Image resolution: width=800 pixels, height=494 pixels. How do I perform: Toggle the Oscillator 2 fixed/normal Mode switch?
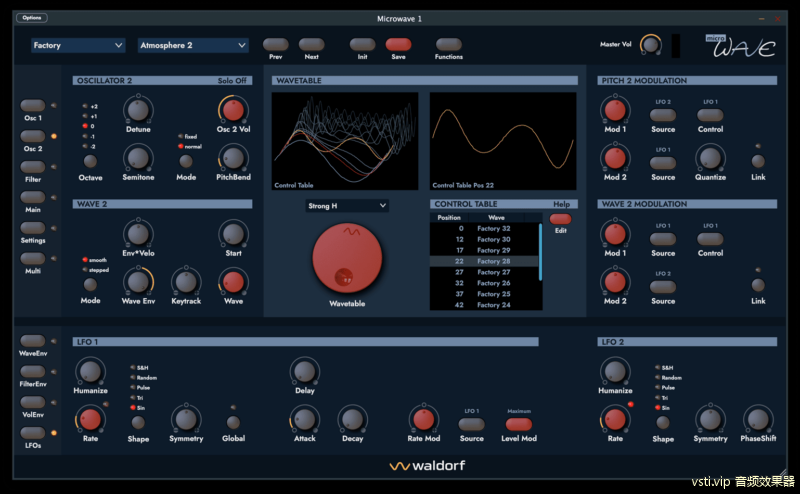point(186,161)
